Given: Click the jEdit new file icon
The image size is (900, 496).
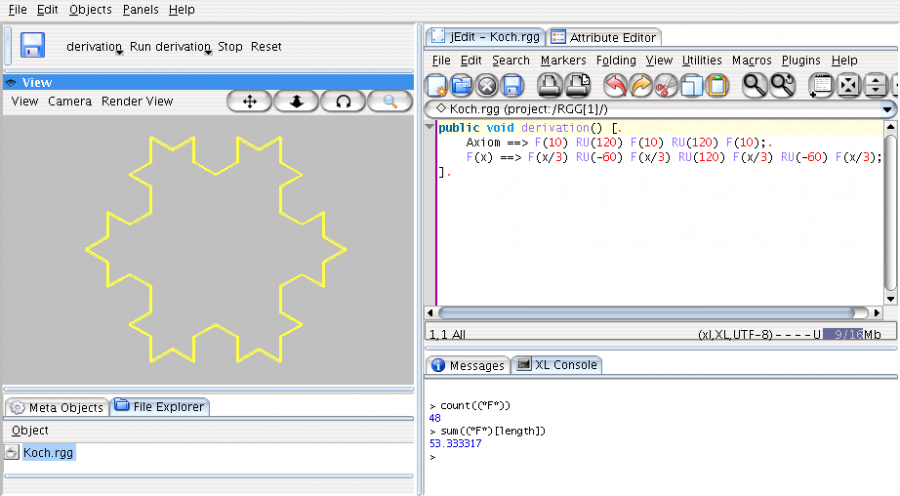Looking at the screenshot, I should click(437, 86).
